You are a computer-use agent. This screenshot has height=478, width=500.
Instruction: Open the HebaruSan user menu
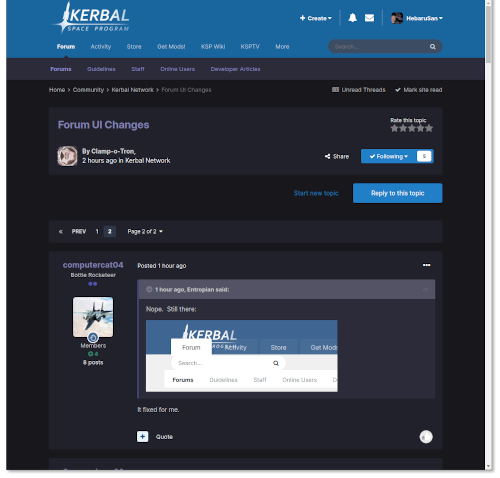(424, 18)
